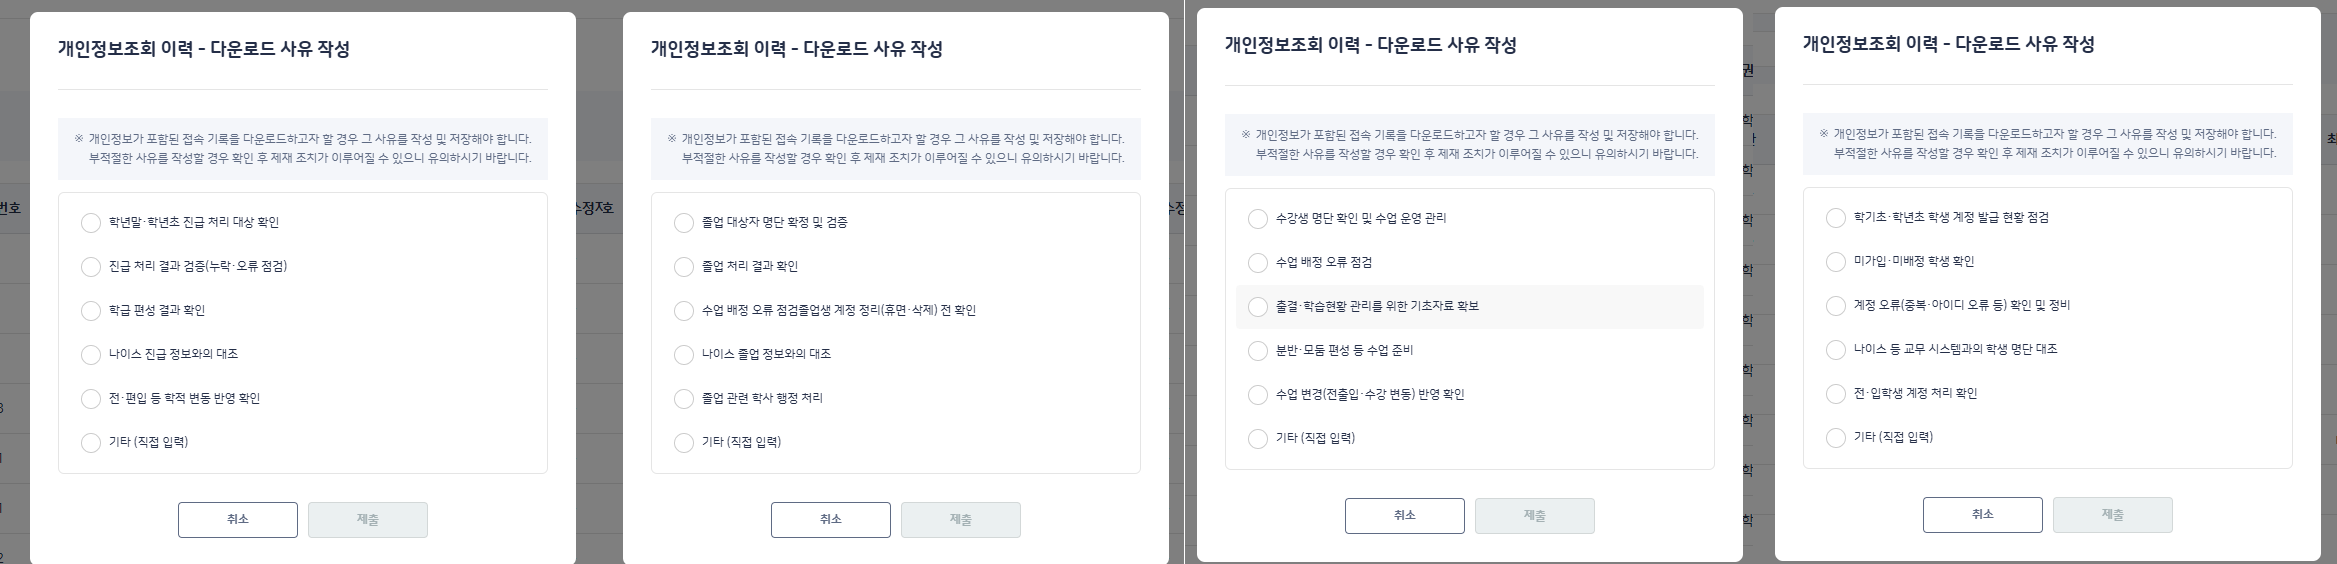Image resolution: width=2337 pixels, height=564 pixels.
Task: Select '학년말·학년초 진급 처리 대상 확인' radio option
Action: (x=91, y=222)
